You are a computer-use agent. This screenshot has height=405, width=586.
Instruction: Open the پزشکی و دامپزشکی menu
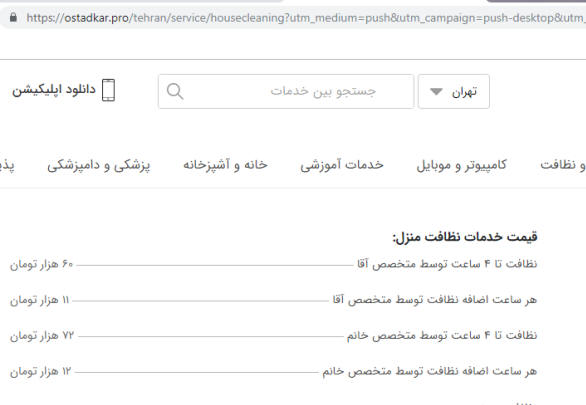pyautogui.click(x=99, y=165)
